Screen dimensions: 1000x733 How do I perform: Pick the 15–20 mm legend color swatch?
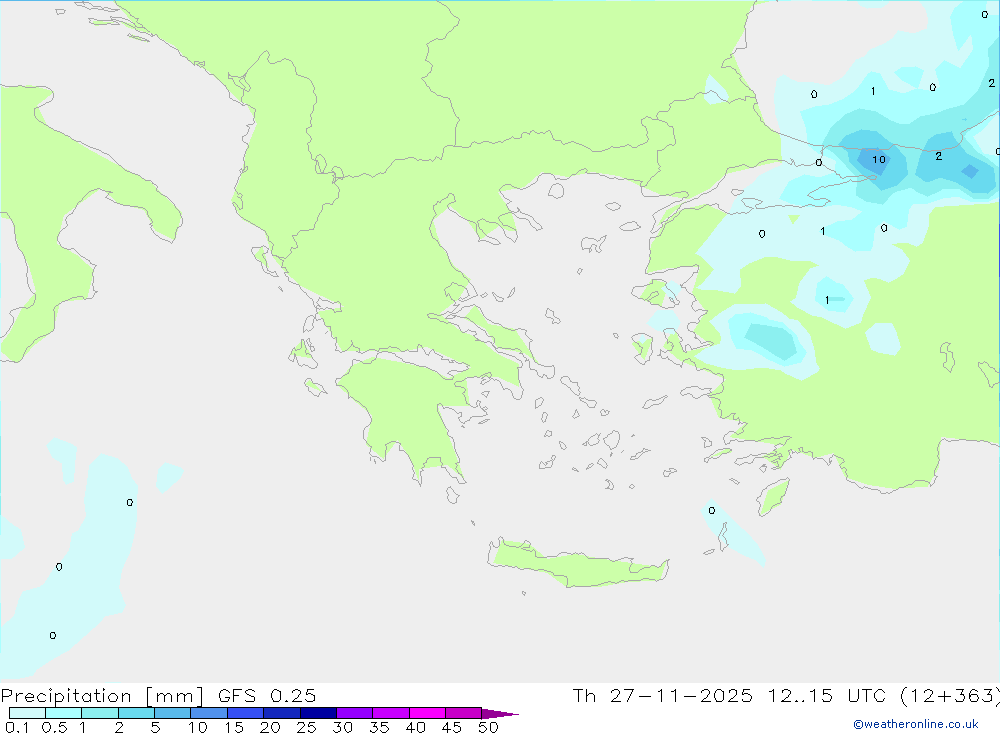pyautogui.click(x=246, y=713)
